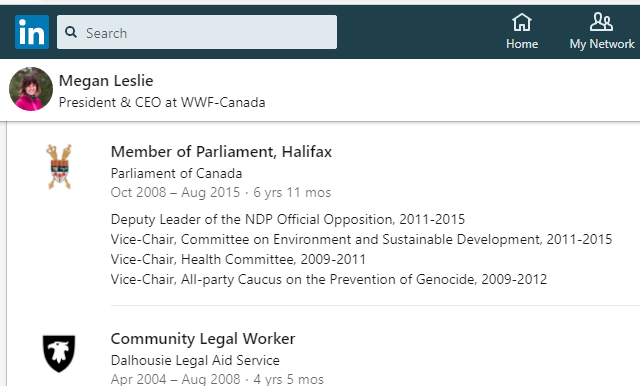This screenshot has width=640, height=386.
Task: Select the Home label in navigation
Action: coord(522,44)
